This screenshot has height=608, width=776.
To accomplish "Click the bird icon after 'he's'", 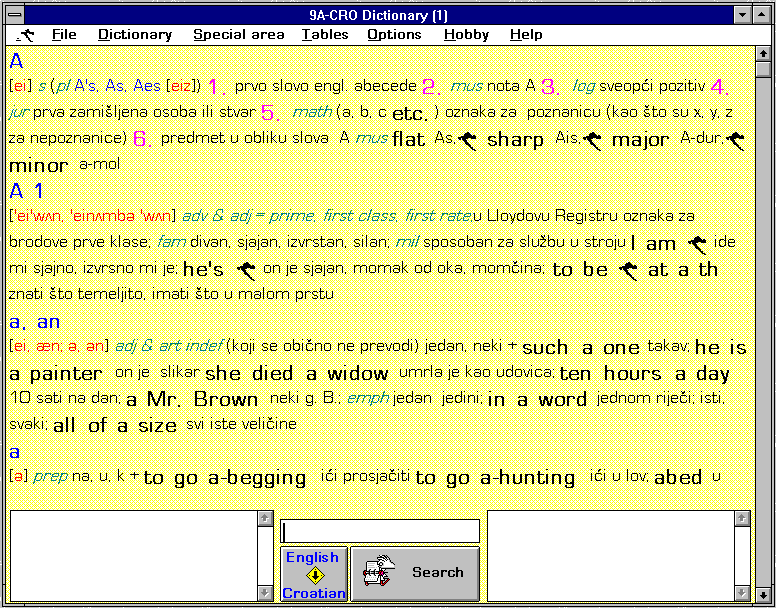I will click(x=245, y=269).
